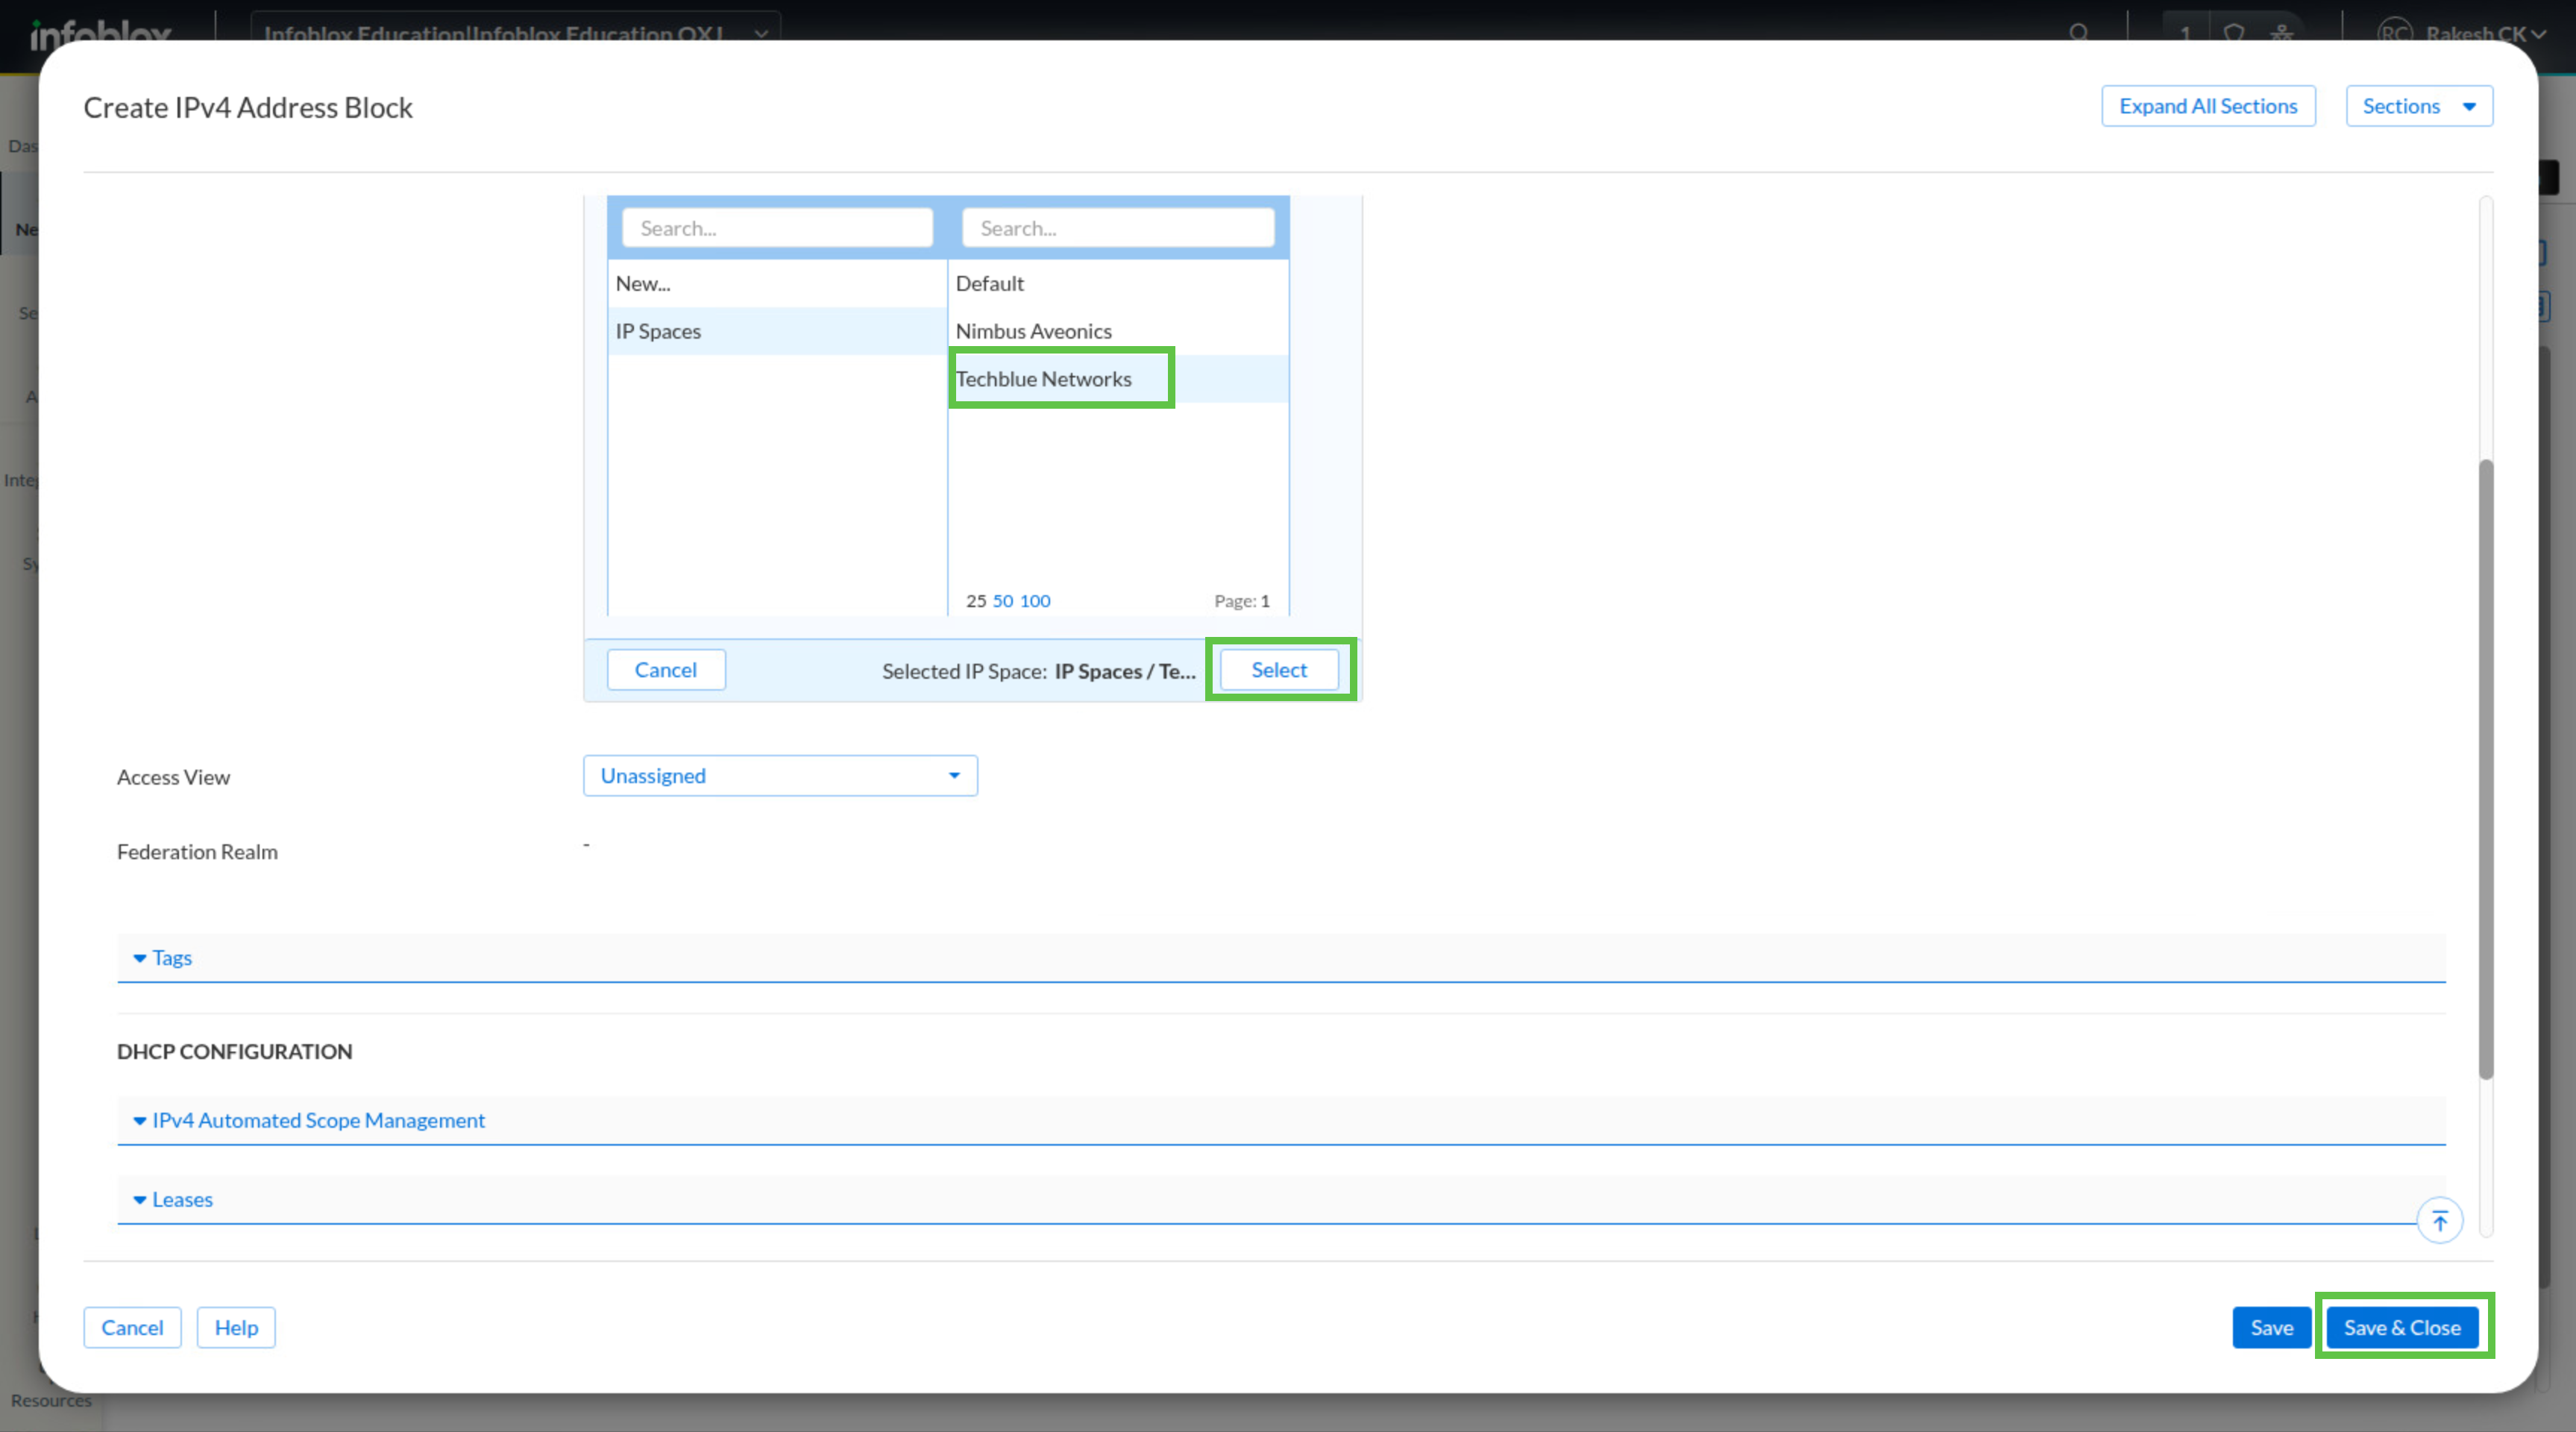Click the Save button
Viewport: 2576px width, 1432px height.
click(2271, 1328)
